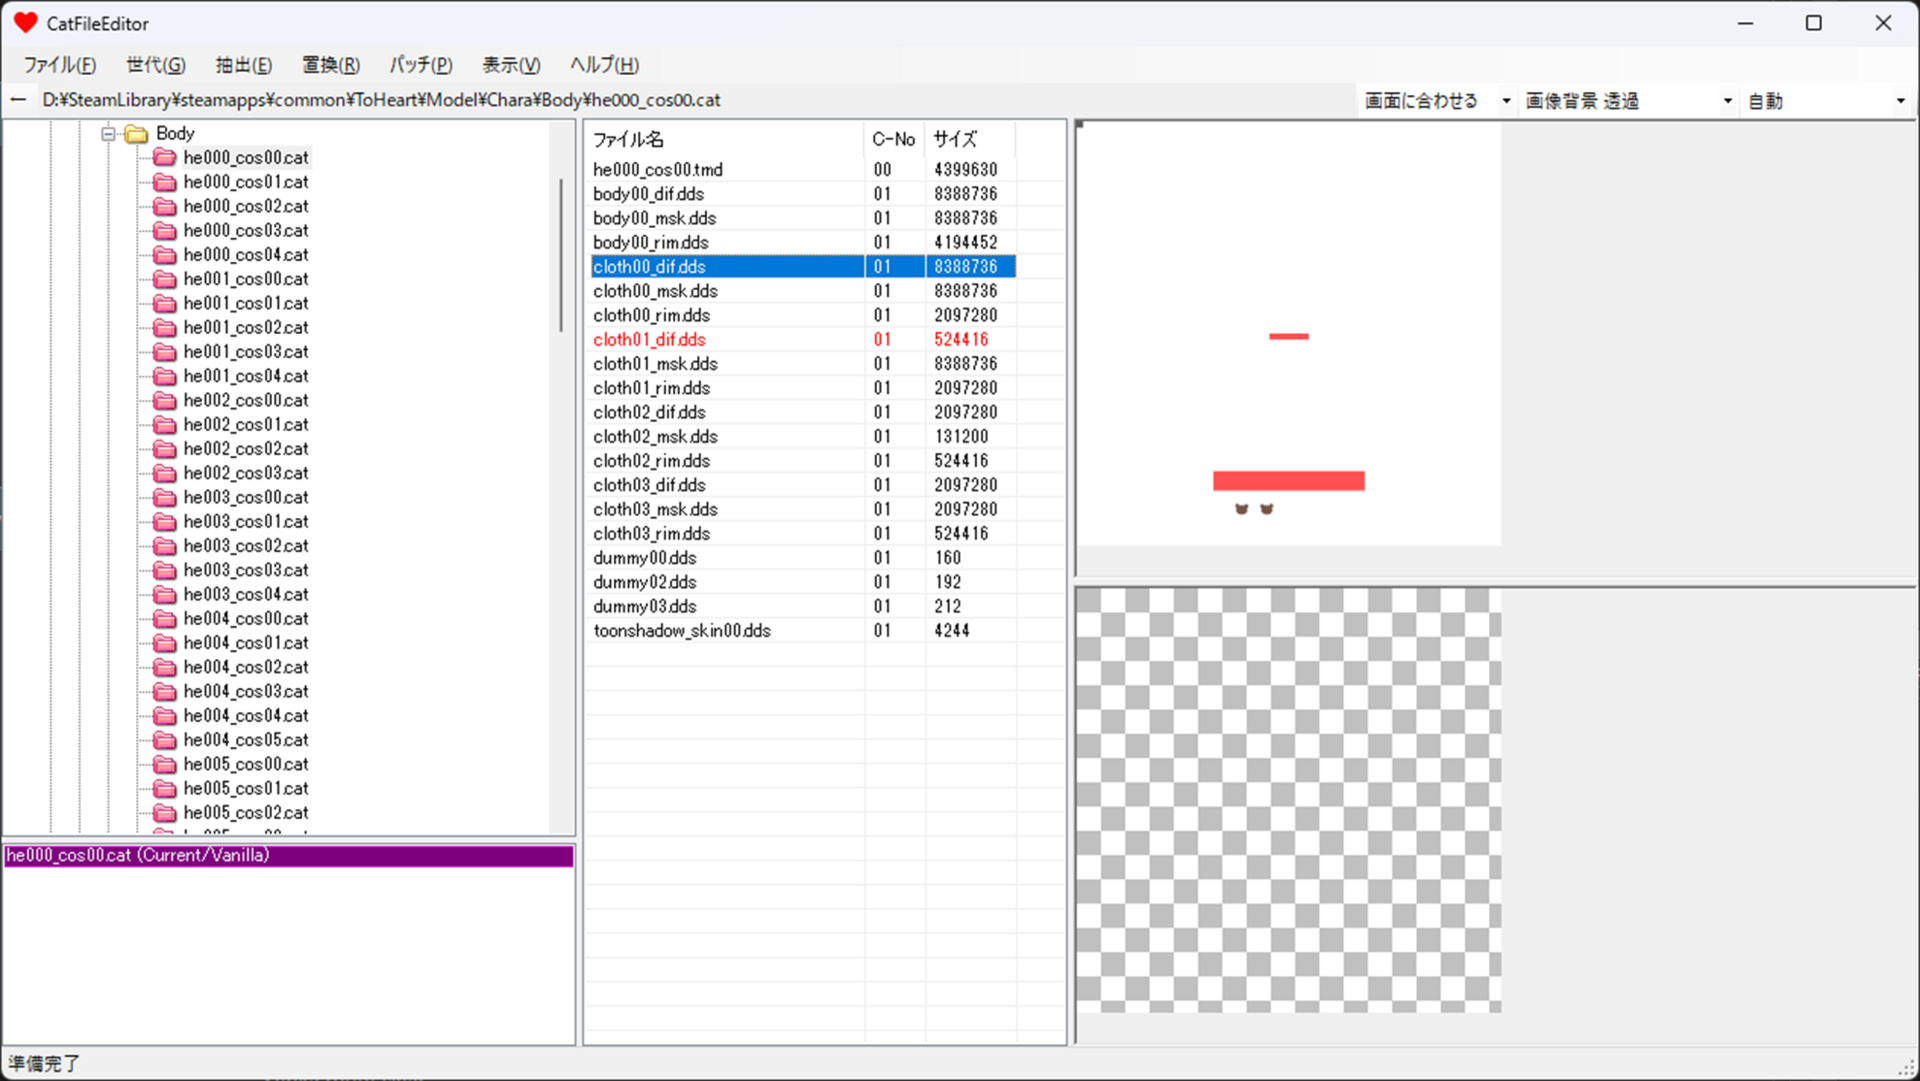This screenshot has height=1081, width=1920.
Task: Click the upper texture preview image
Action: coord(1289,334)
